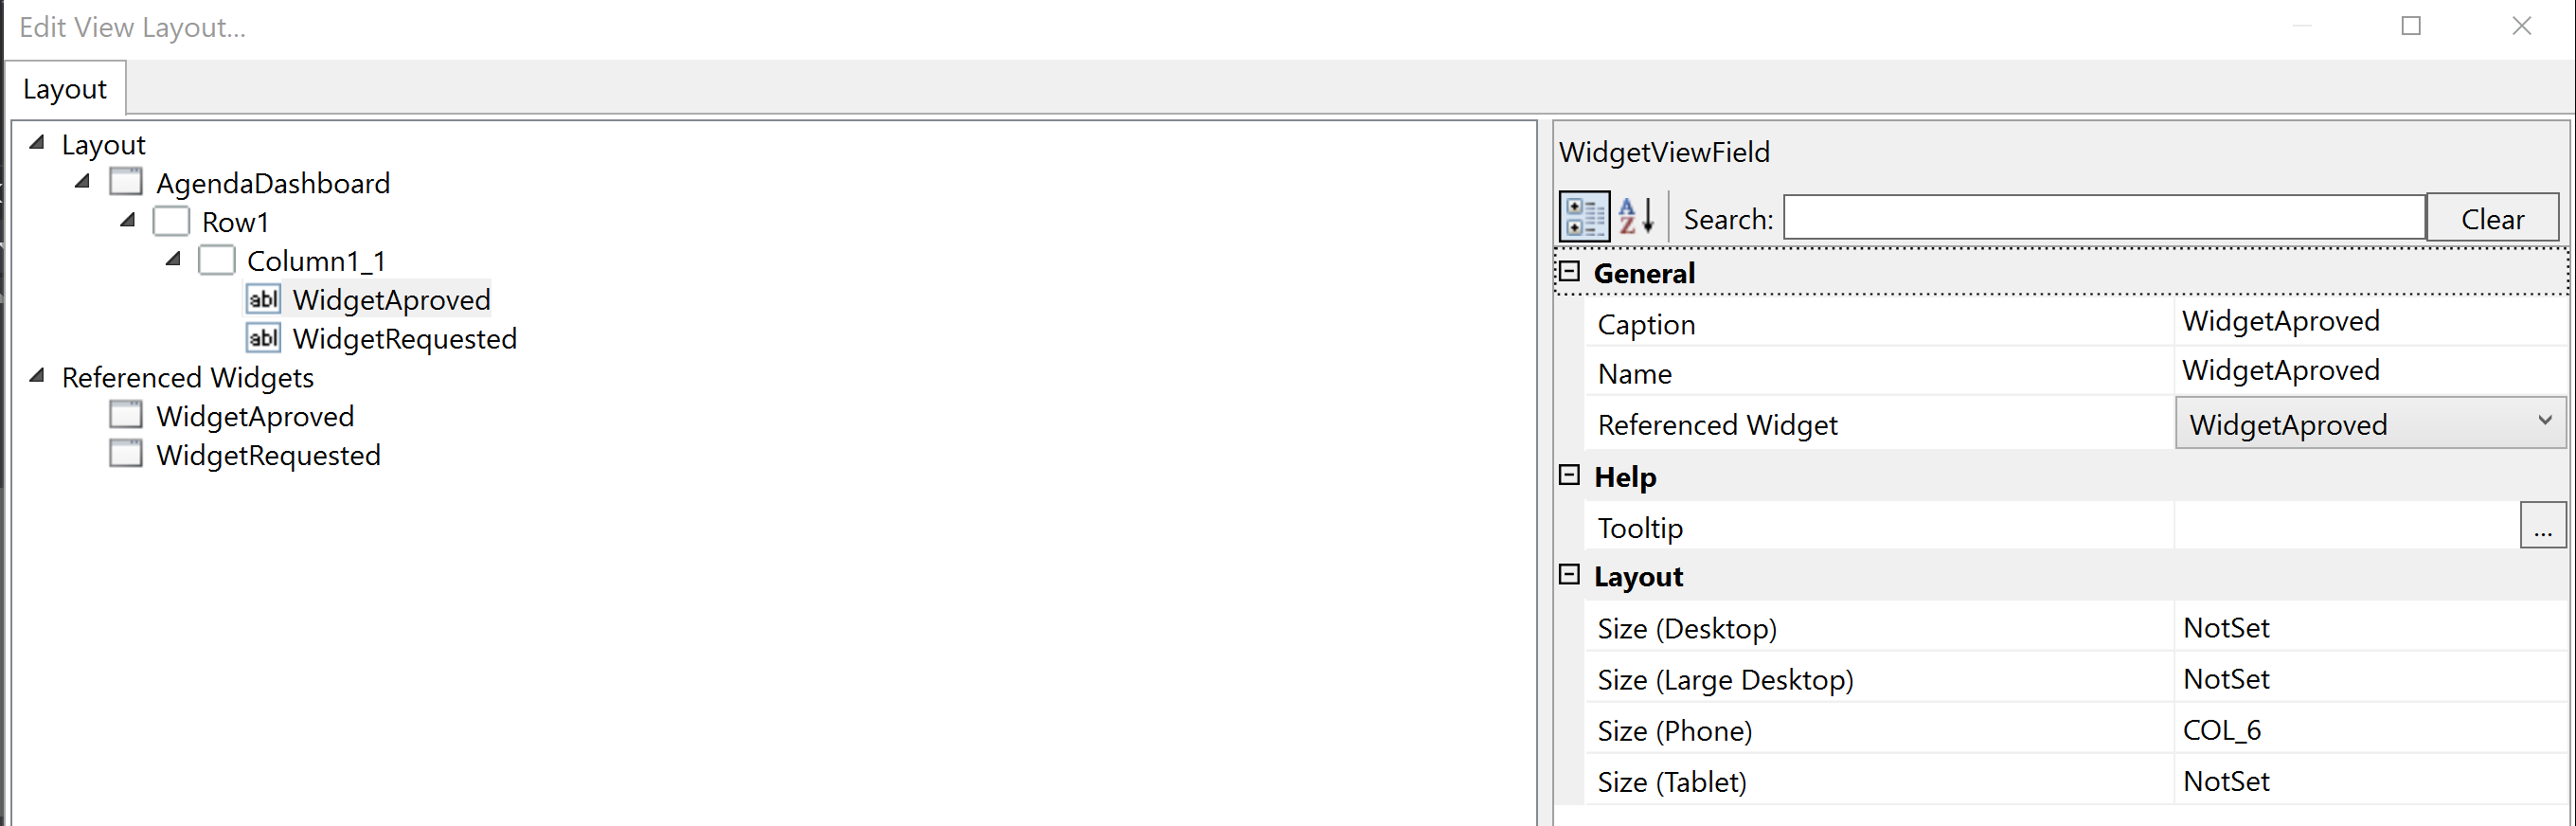Select WidgetRequested under Column1_1
2576x826 pixels.
pos(405,339)
